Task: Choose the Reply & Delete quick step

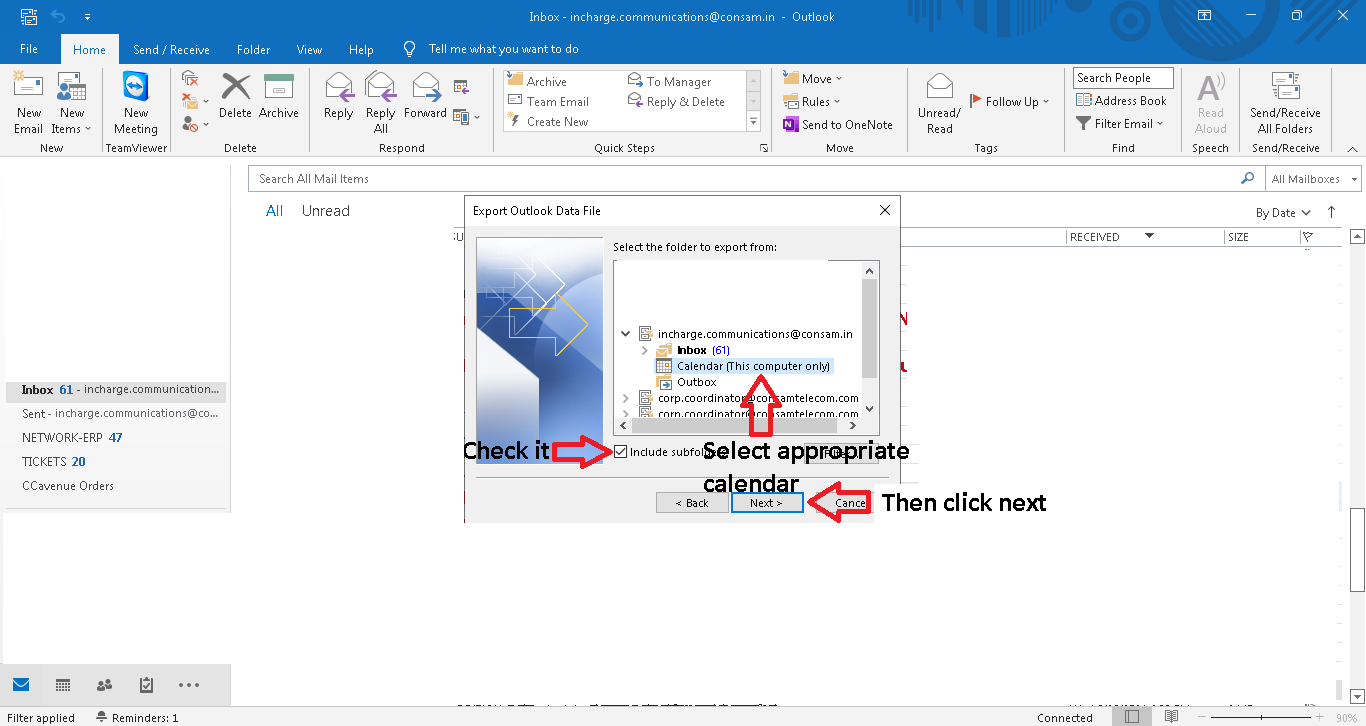Action: pyautogui.click(x=676, y=102)
